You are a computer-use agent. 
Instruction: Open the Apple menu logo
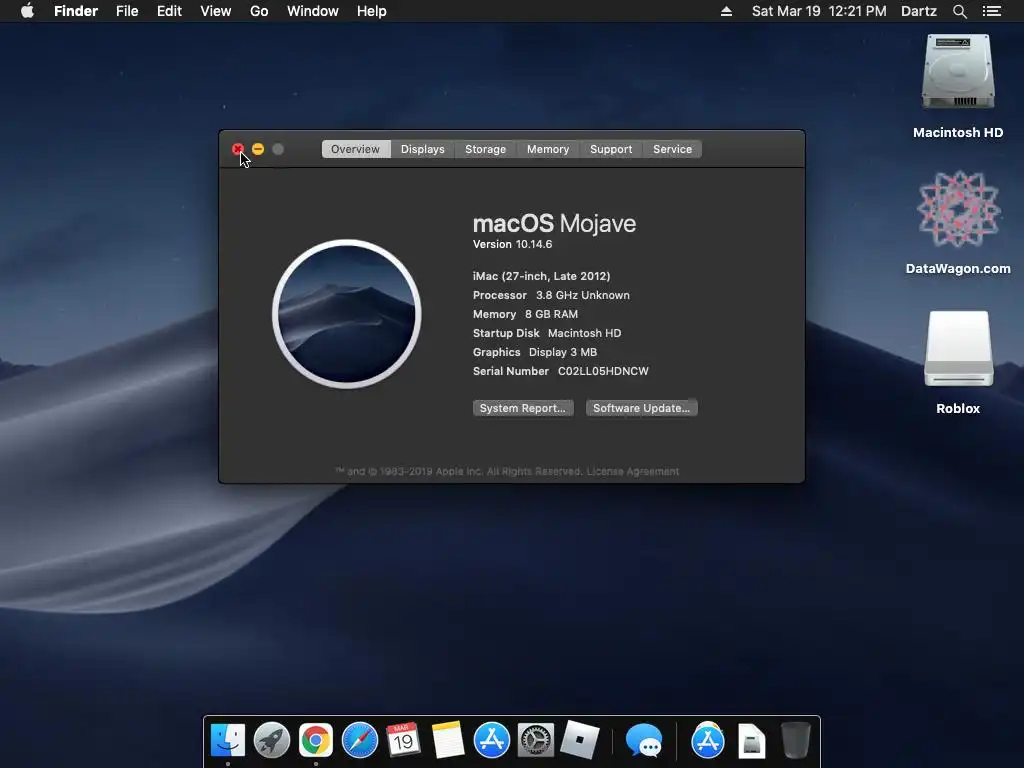(x=27, y=11)
